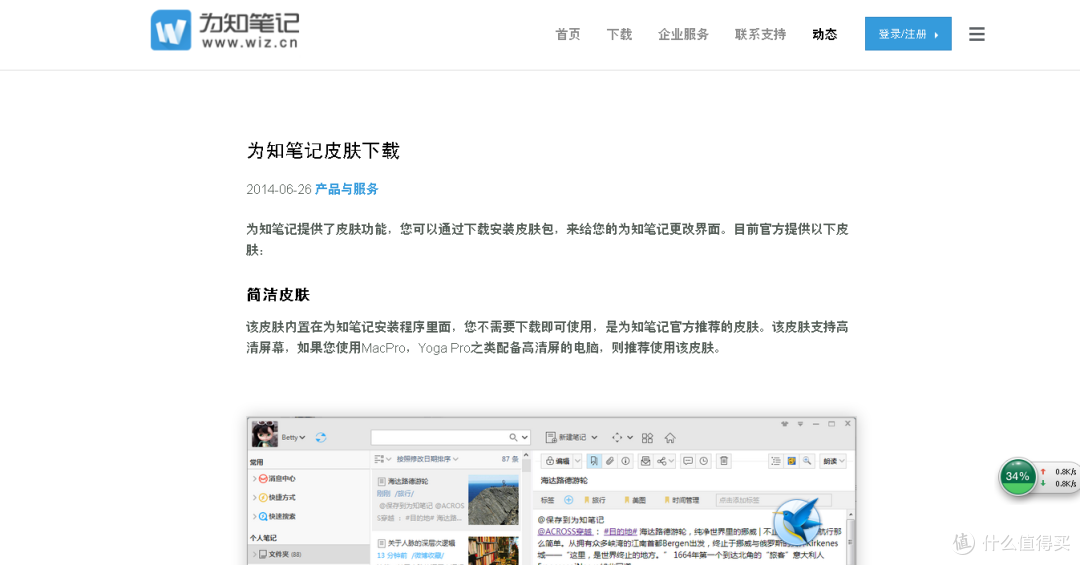
Task: Click the yellow-and-blue icon near 朗读
Action: pyautogui.click(x=791, y=461)
